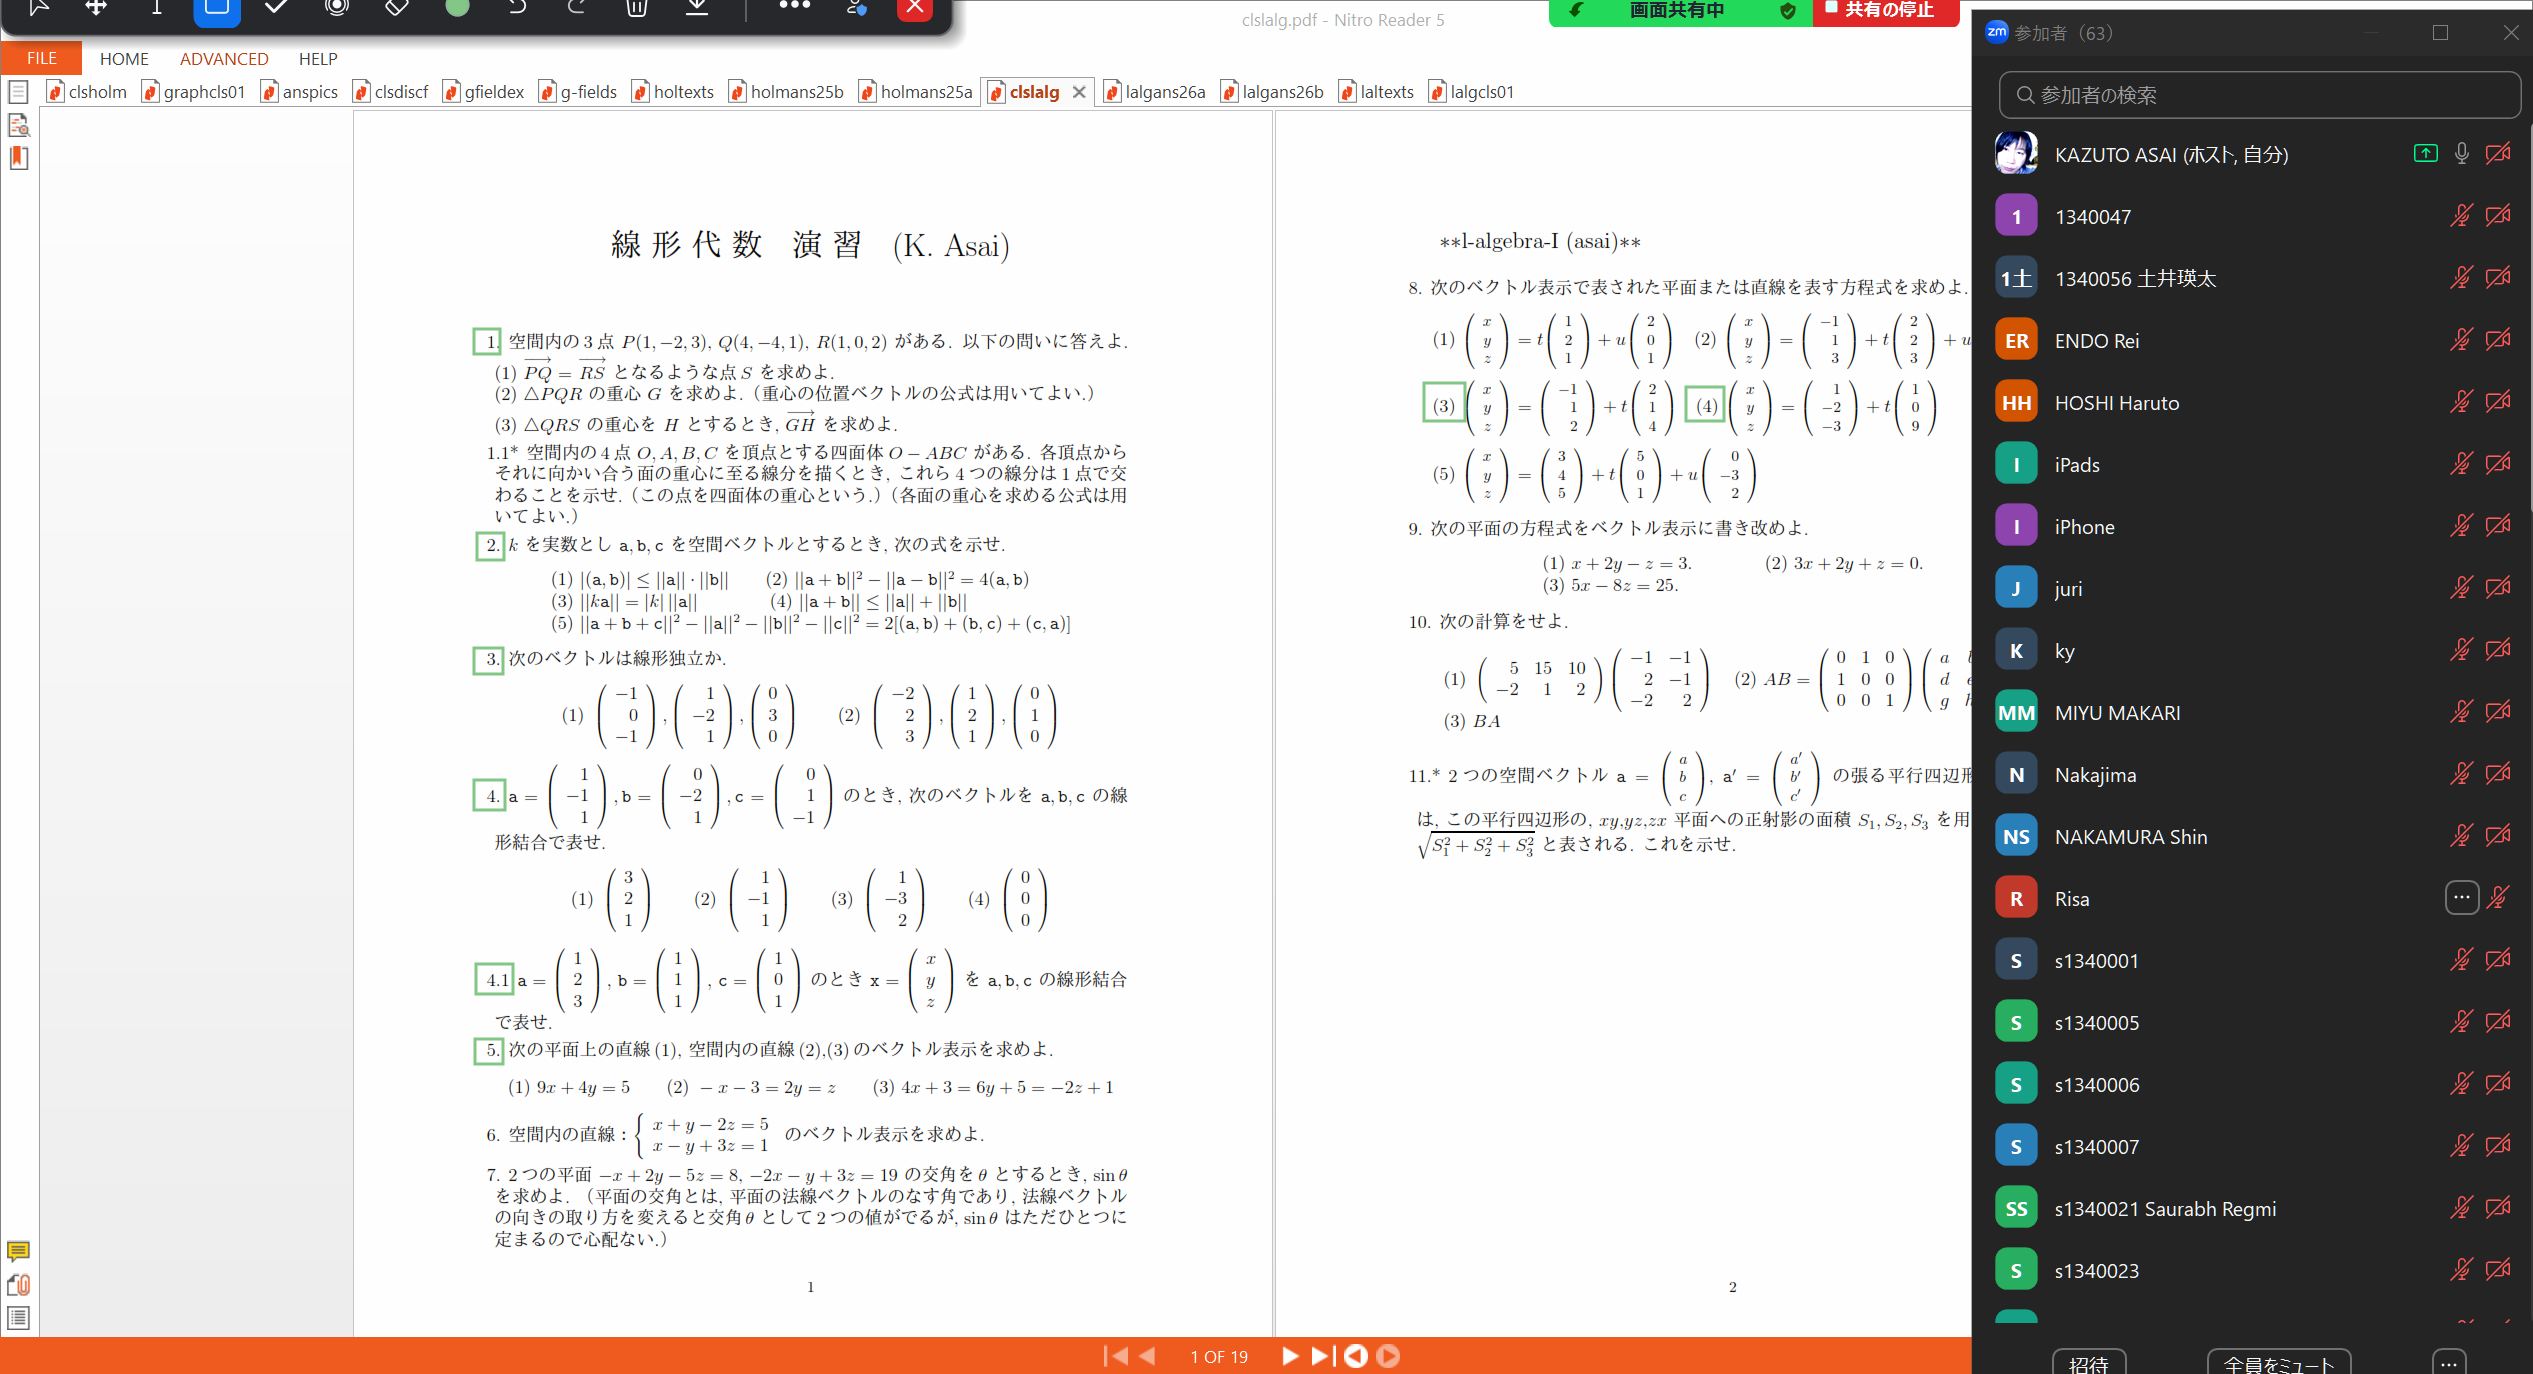Viewport: 2533px width, 1374px height.
Task: Switch to the g-fields document tab
Action: 579,92
